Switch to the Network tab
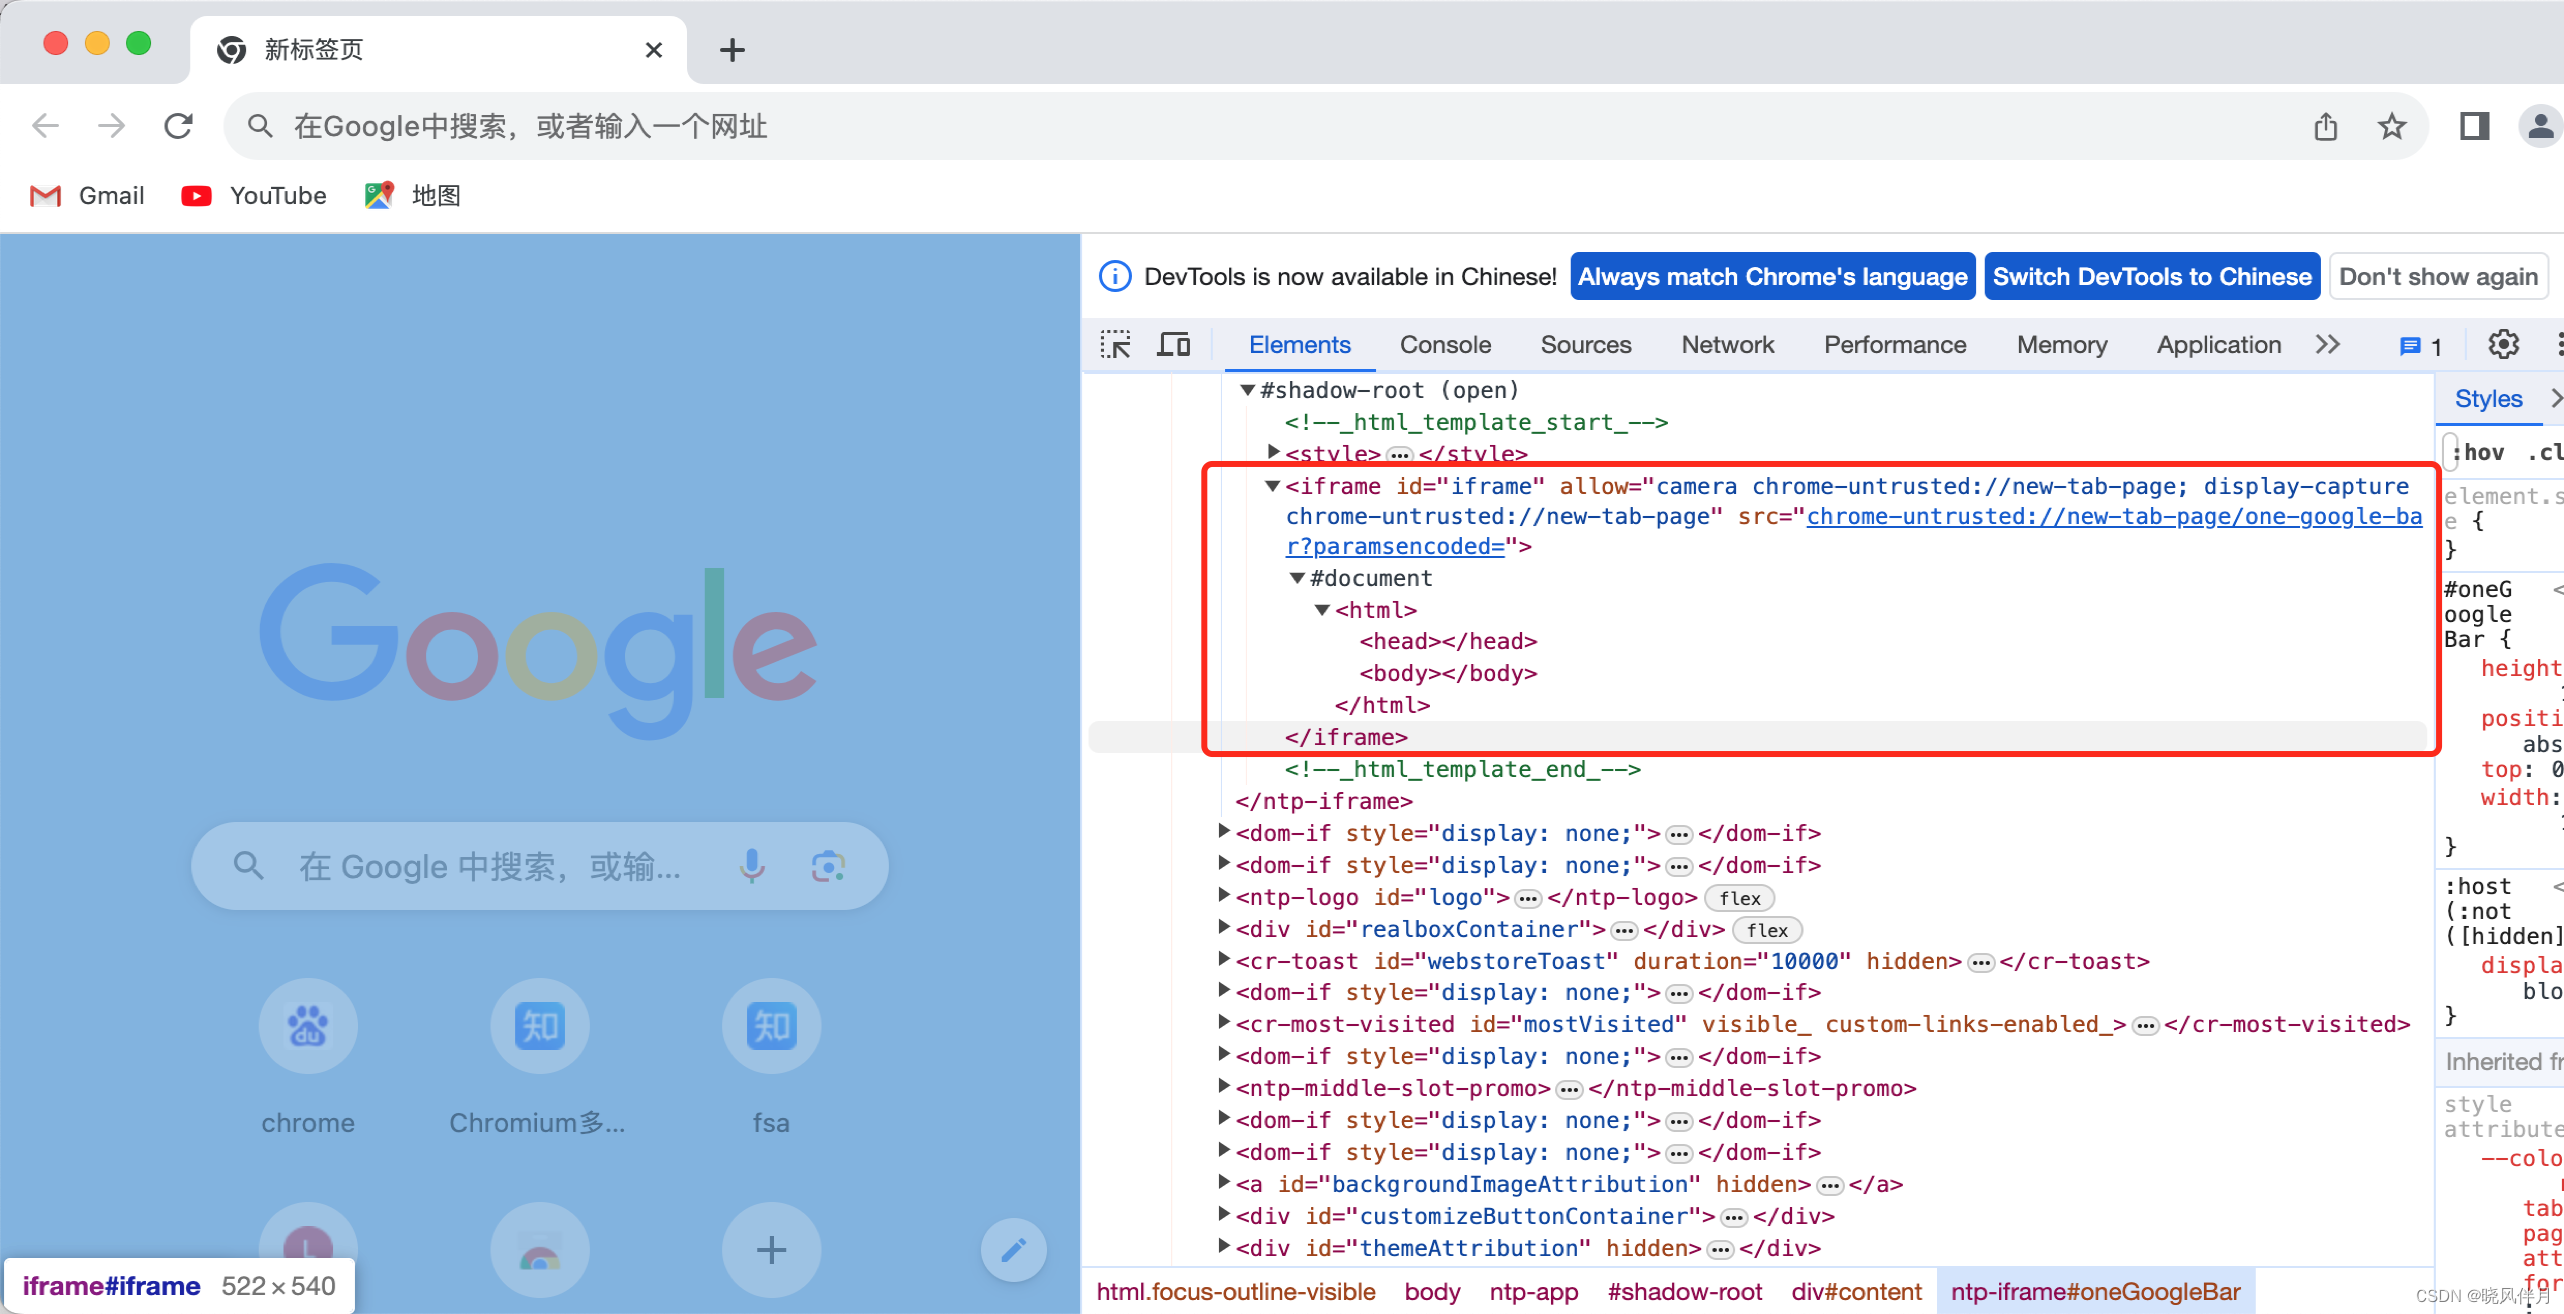 (x=1727, y=345)
